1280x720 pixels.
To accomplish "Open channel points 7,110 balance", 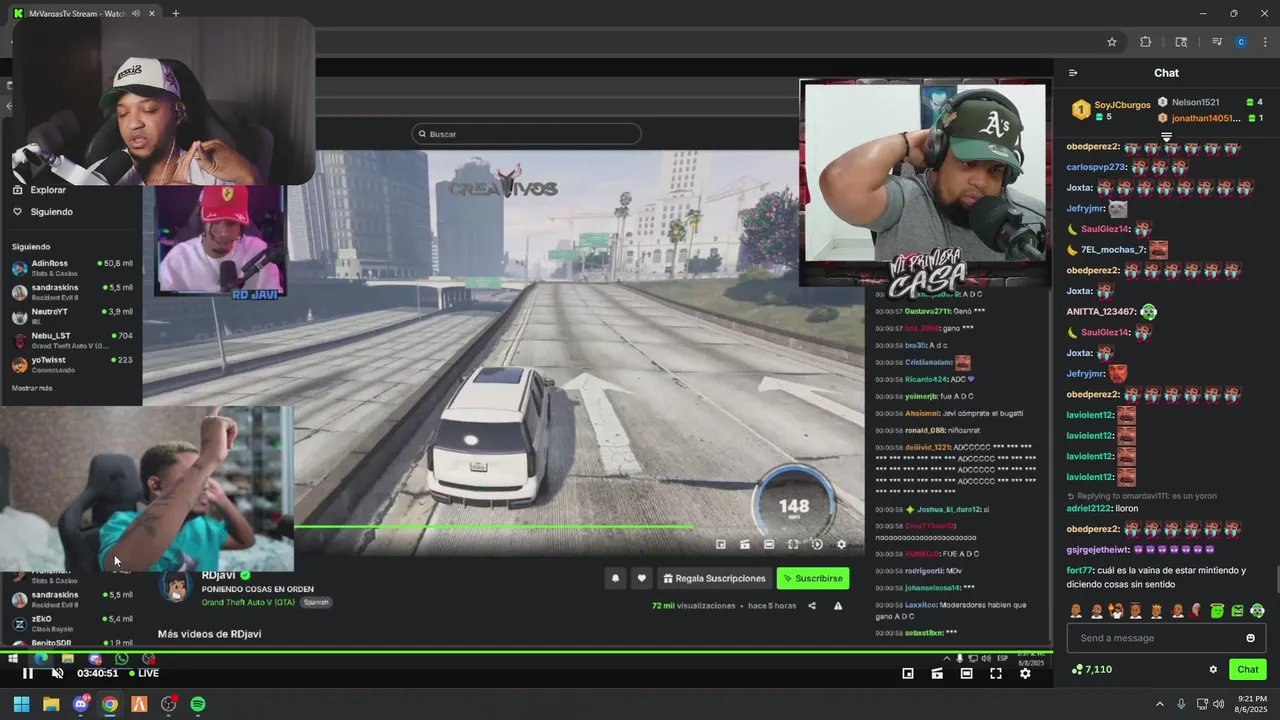I will point(1091,669).
